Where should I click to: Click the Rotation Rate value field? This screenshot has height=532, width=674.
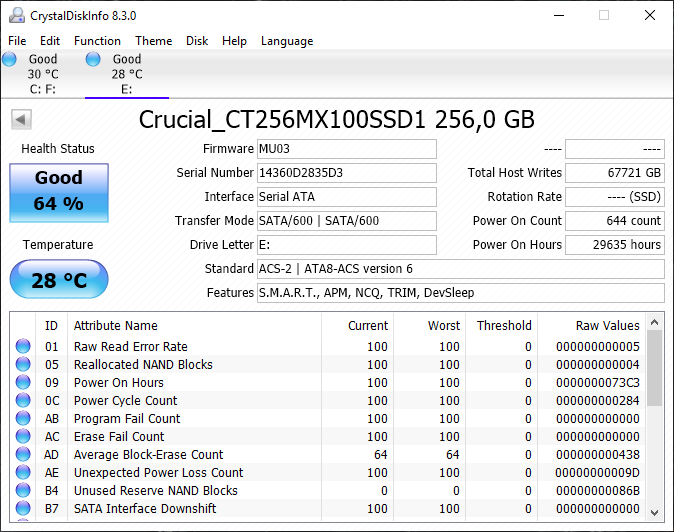(615, 197)
